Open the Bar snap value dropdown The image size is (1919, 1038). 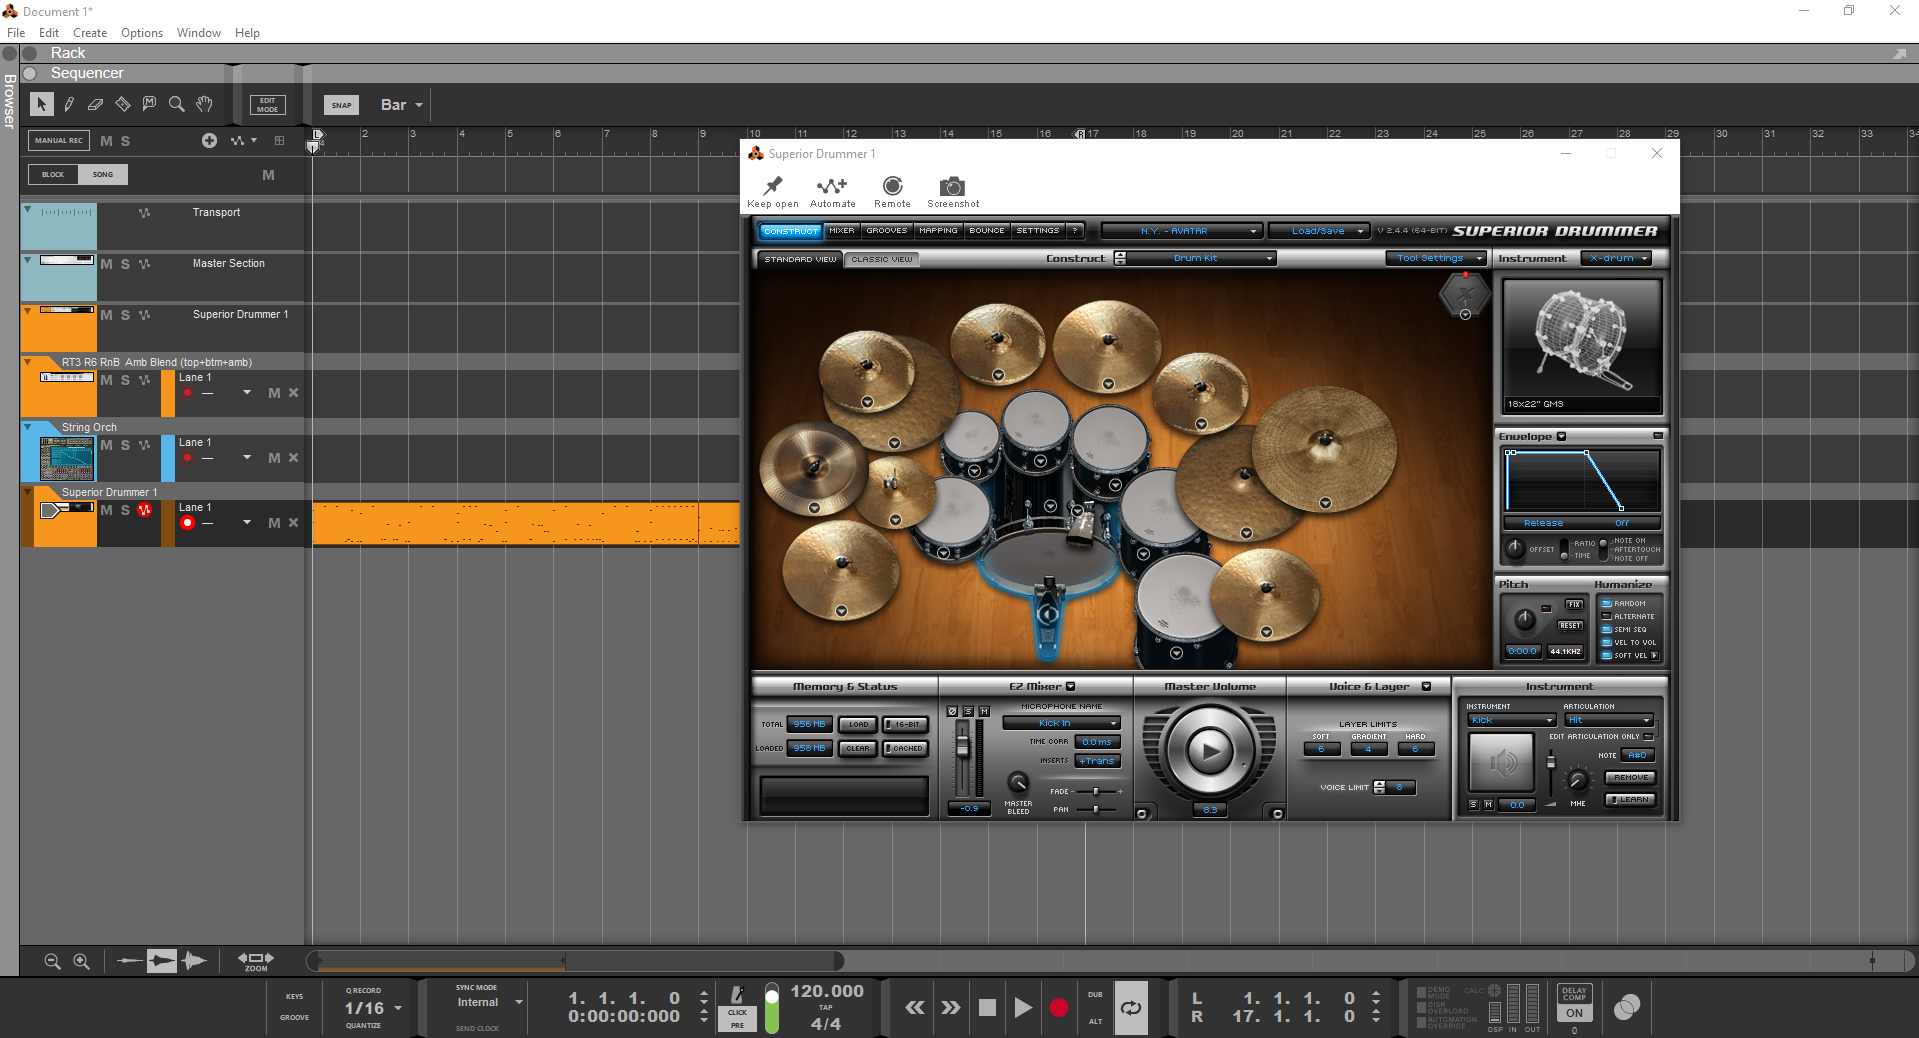(401, 105)
